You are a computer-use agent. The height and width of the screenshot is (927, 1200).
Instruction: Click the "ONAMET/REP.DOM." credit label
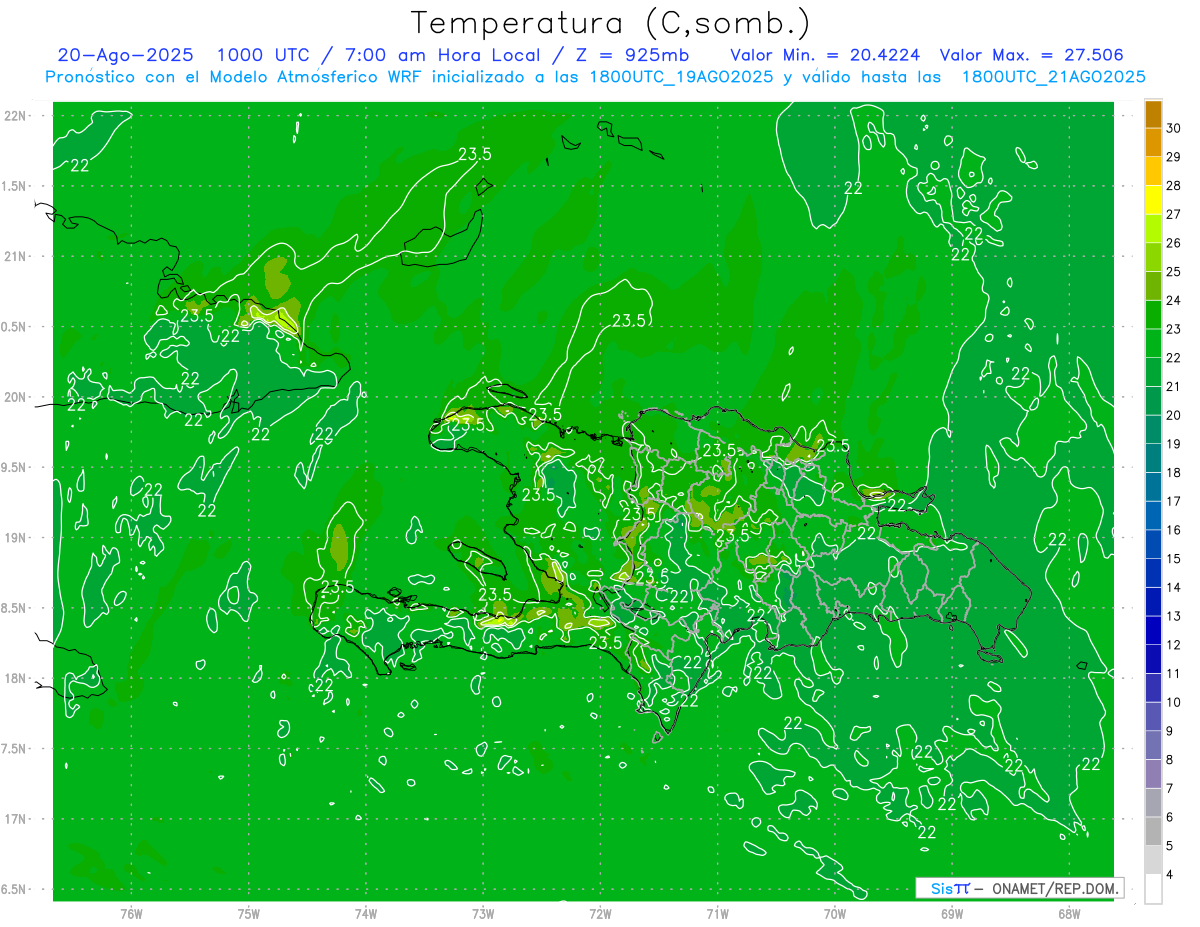[x=1055, y=888]
